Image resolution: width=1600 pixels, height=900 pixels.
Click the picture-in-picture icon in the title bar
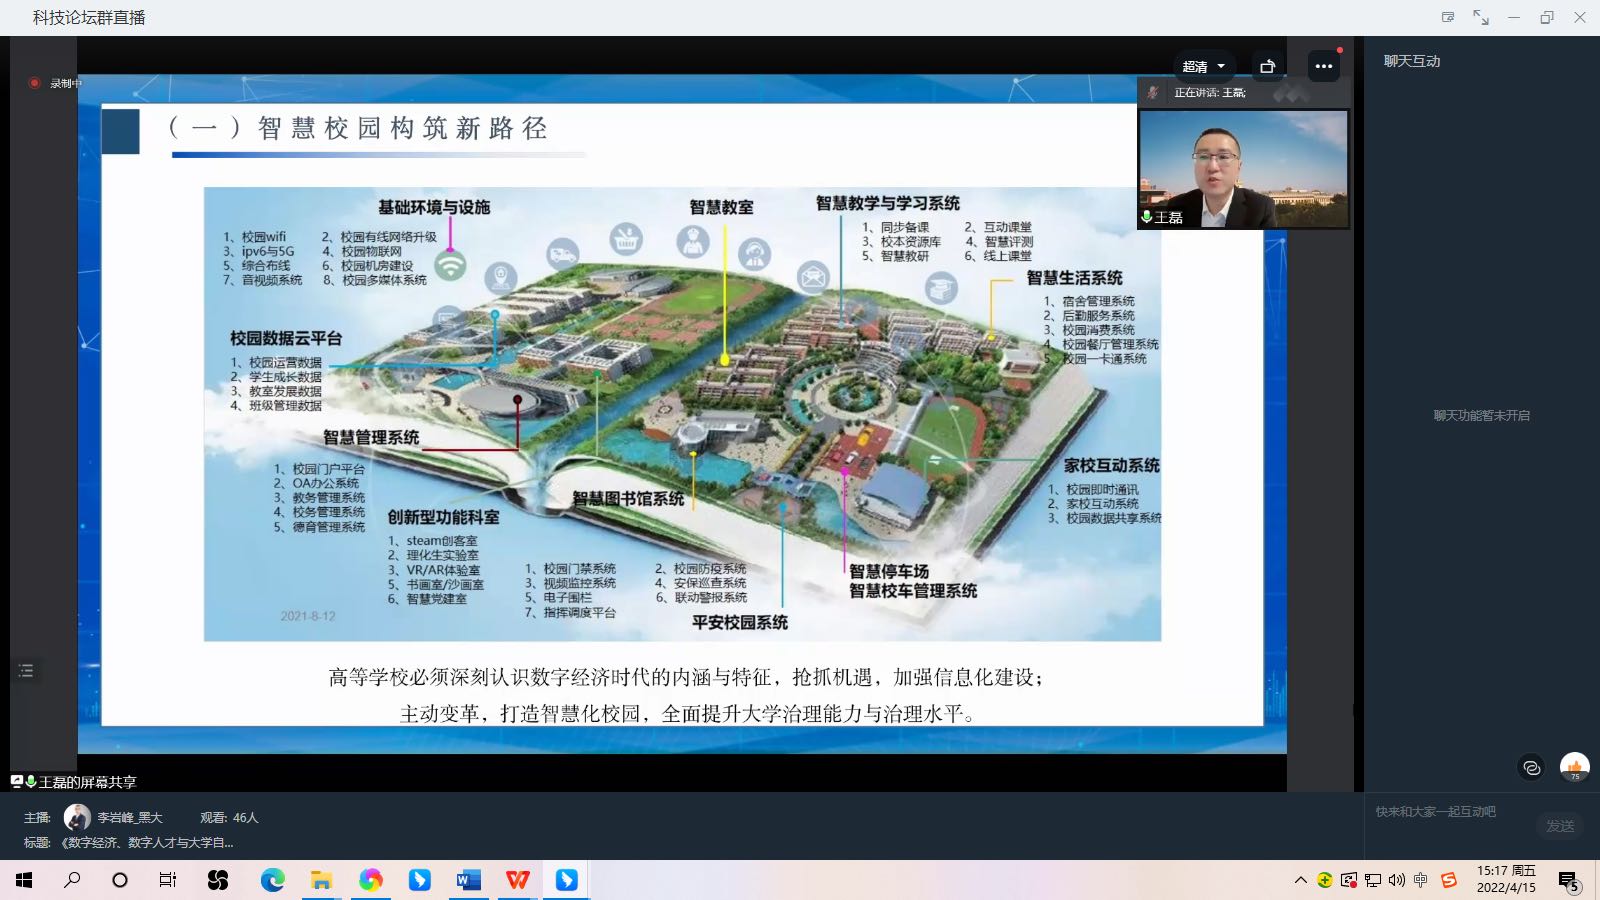click(x=1448, y=17)
